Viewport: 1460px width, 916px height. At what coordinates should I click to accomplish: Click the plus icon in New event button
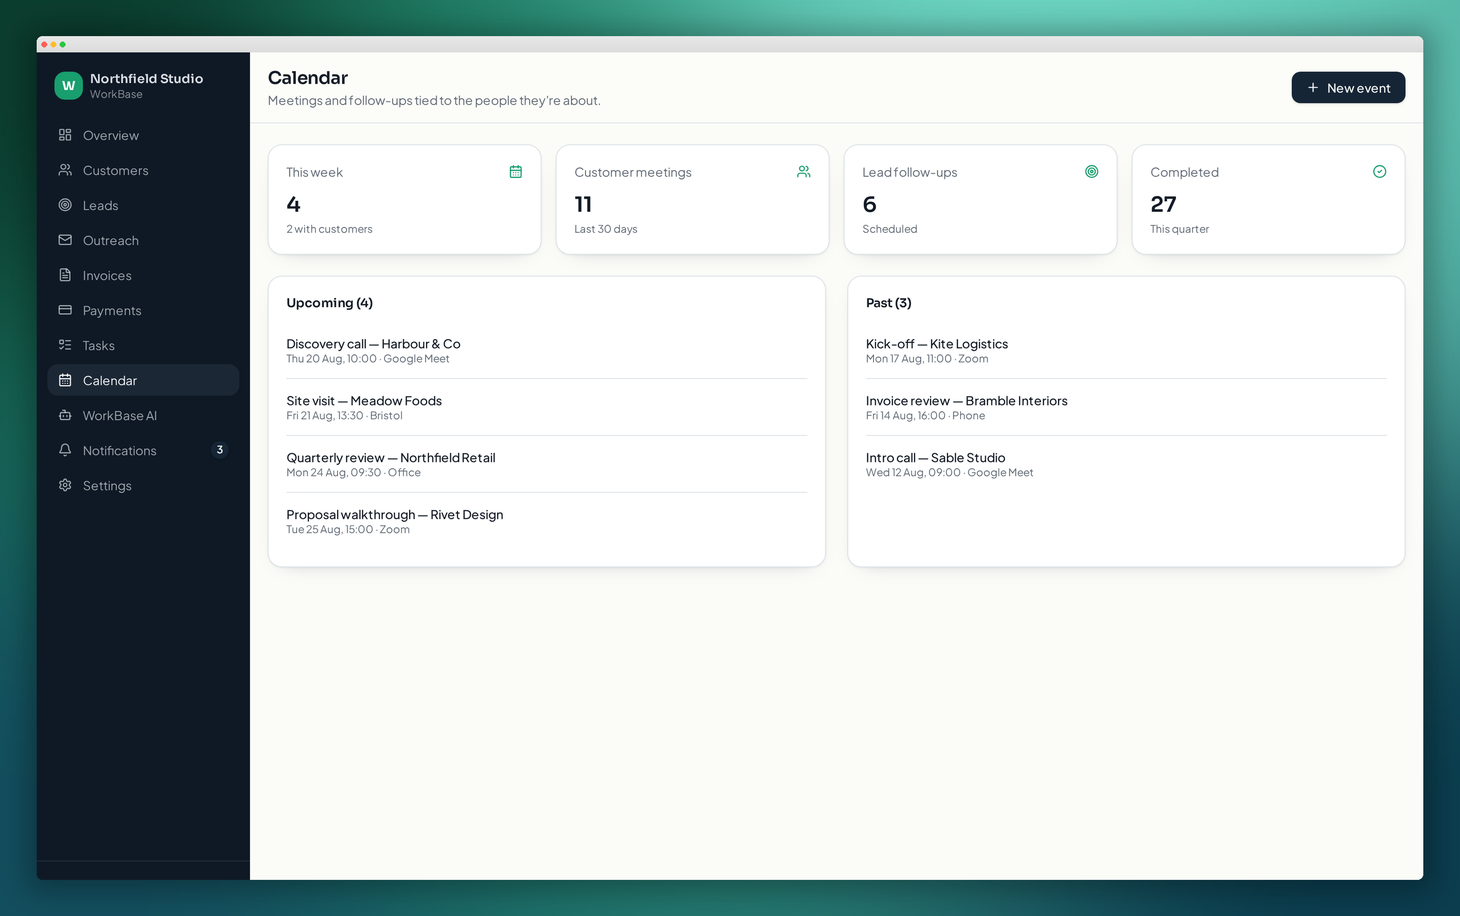[1313, 88]
